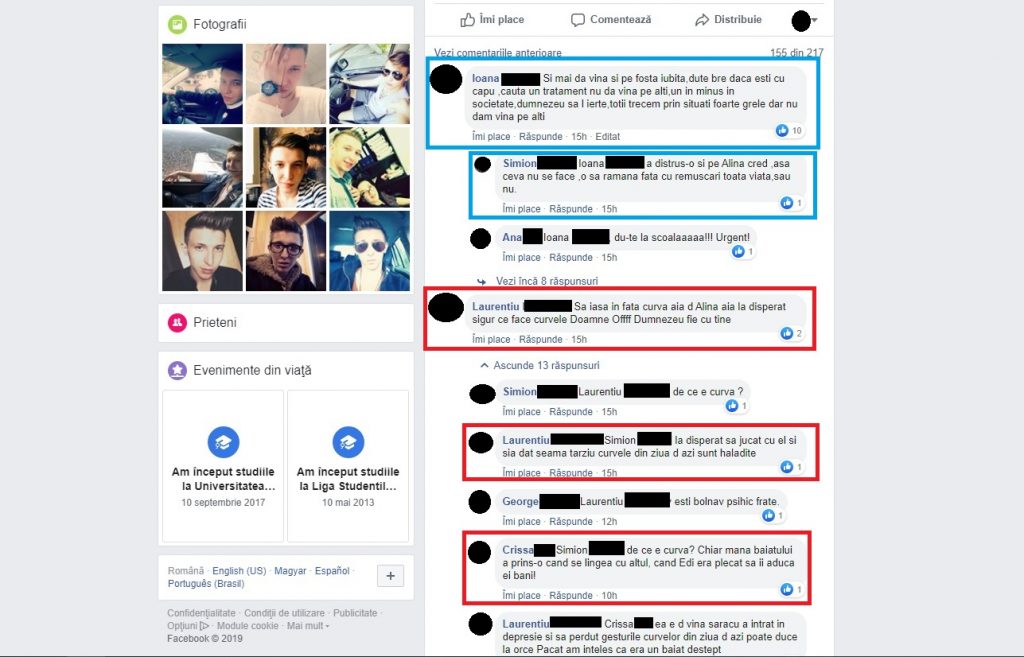Image resolution: width=1024 pixels, height=657 pixels.
Task: Click graduation icon for Universitatea event
Action: pyautogui.click(x=223, y=442)
